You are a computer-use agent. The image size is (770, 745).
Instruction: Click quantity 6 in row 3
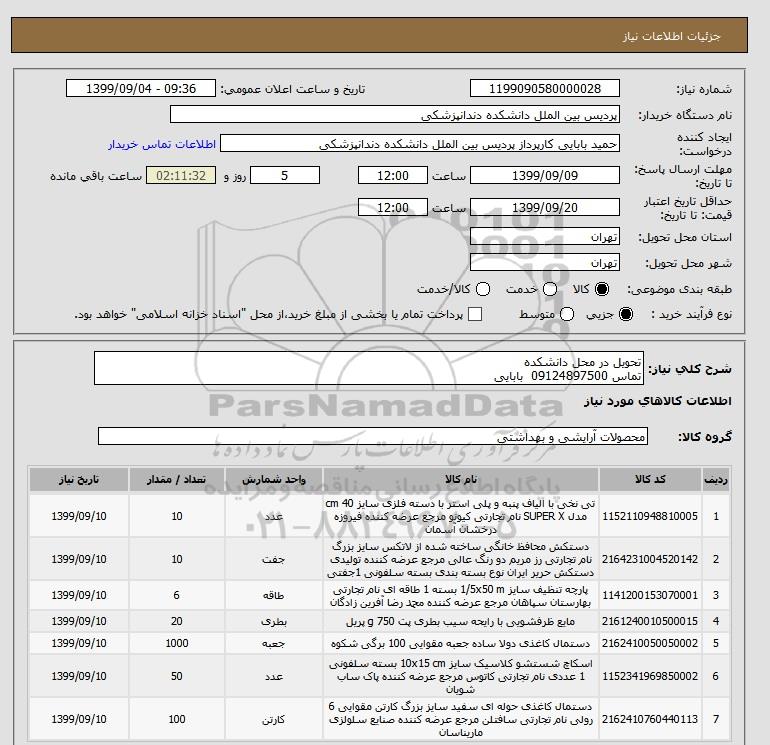coord(177,595)
